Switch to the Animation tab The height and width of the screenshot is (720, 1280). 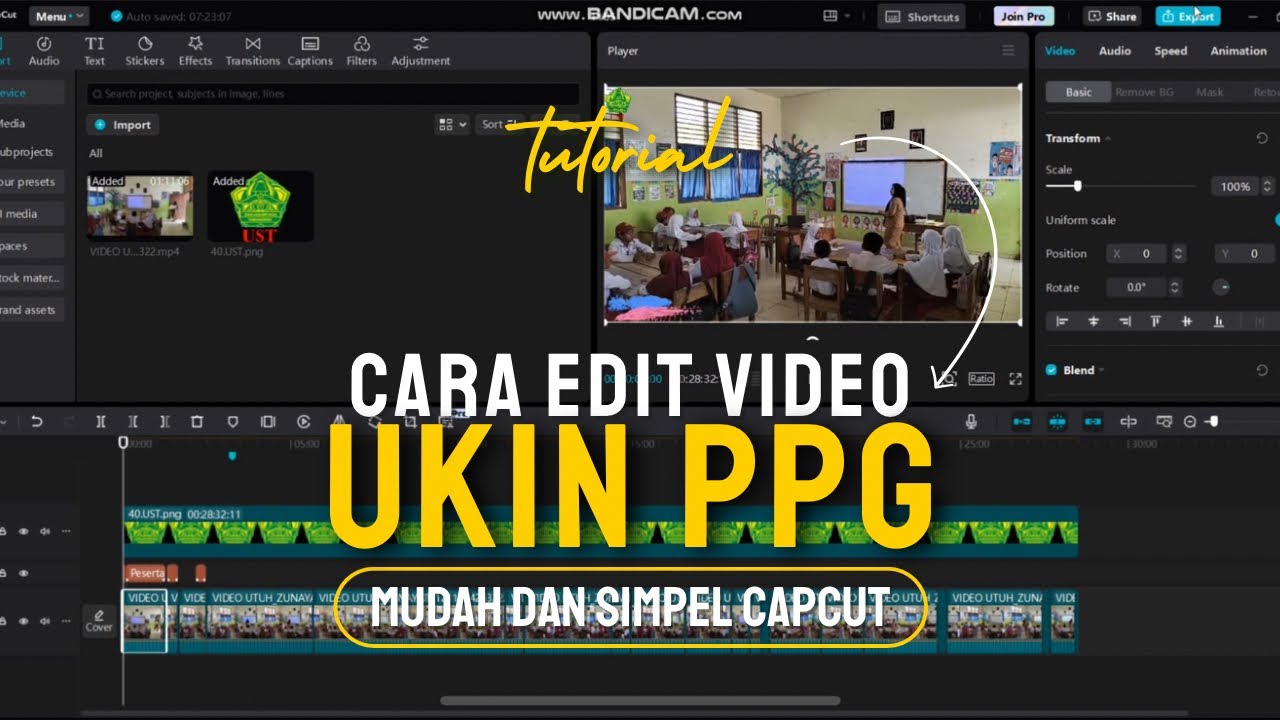(1238, 51)
